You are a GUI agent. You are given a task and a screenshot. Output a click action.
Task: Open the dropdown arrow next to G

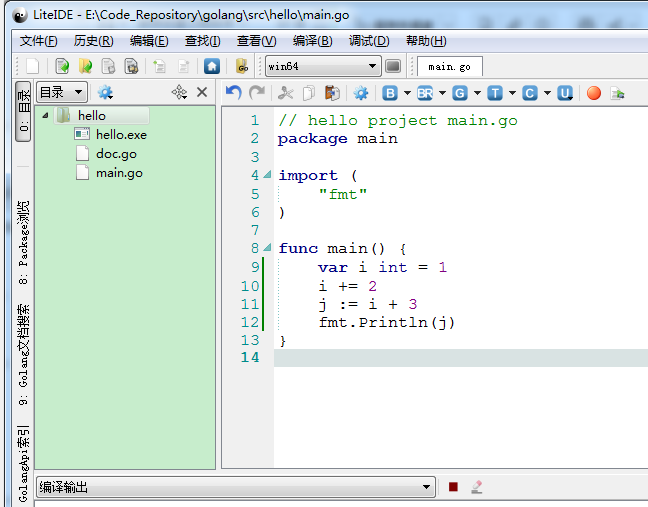(x=477, y=93)
